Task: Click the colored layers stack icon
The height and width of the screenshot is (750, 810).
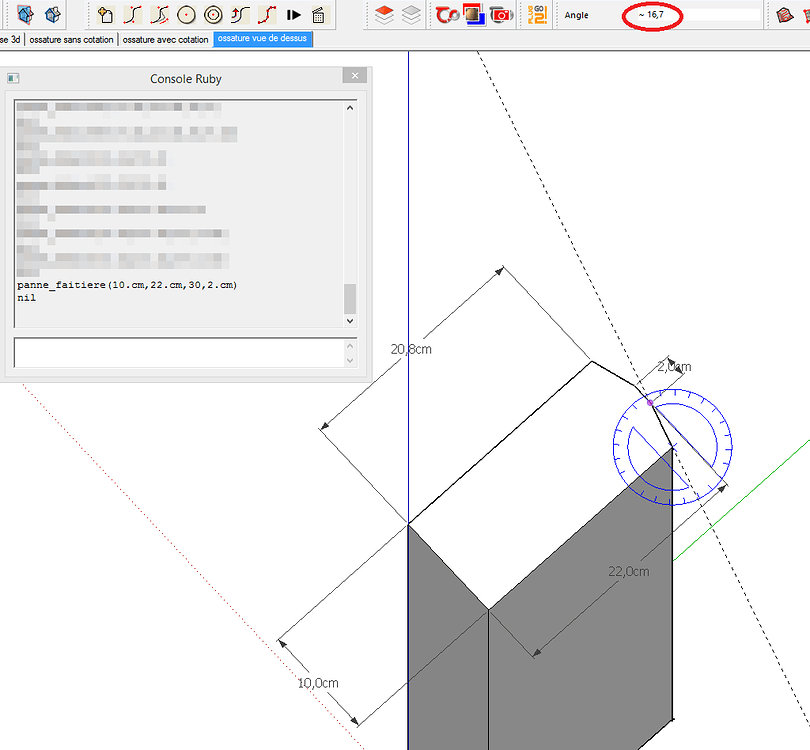Action: (x=383, y=15)
